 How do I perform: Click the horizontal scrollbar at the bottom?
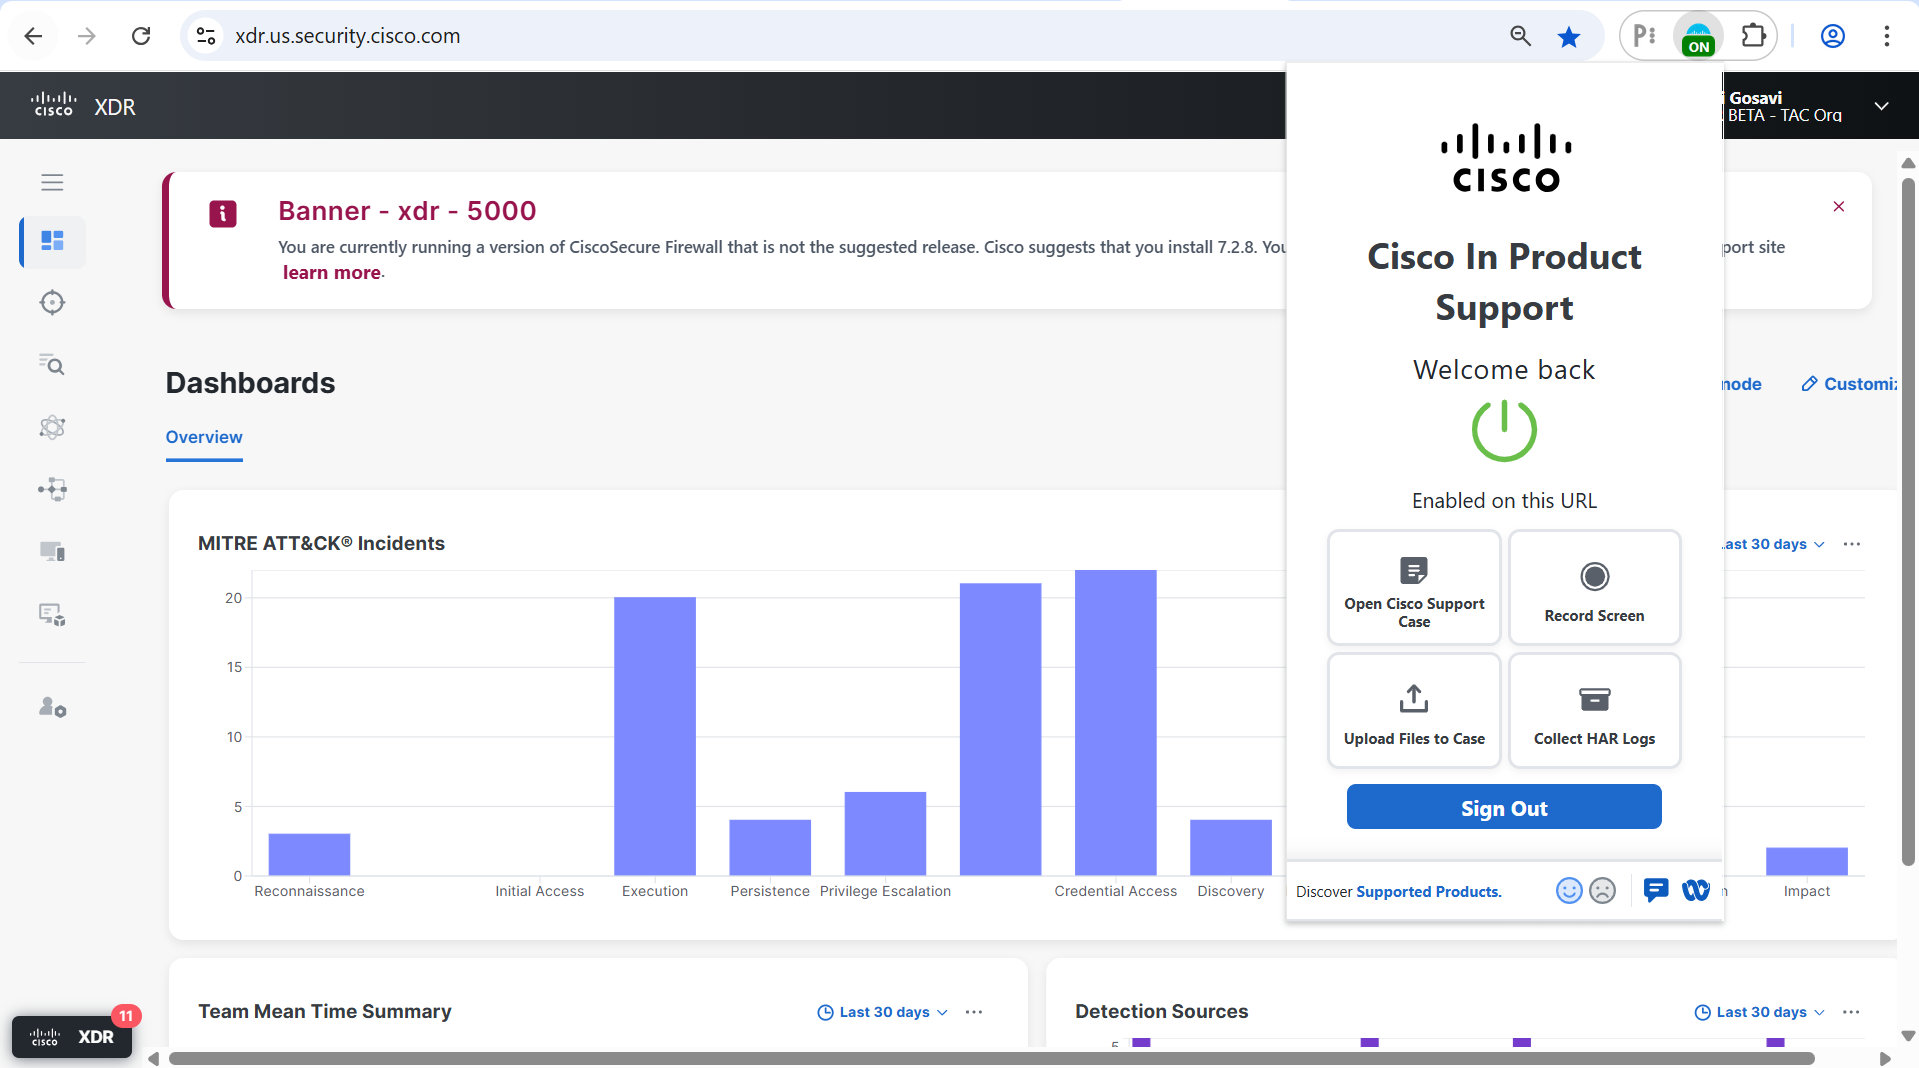991,1058
